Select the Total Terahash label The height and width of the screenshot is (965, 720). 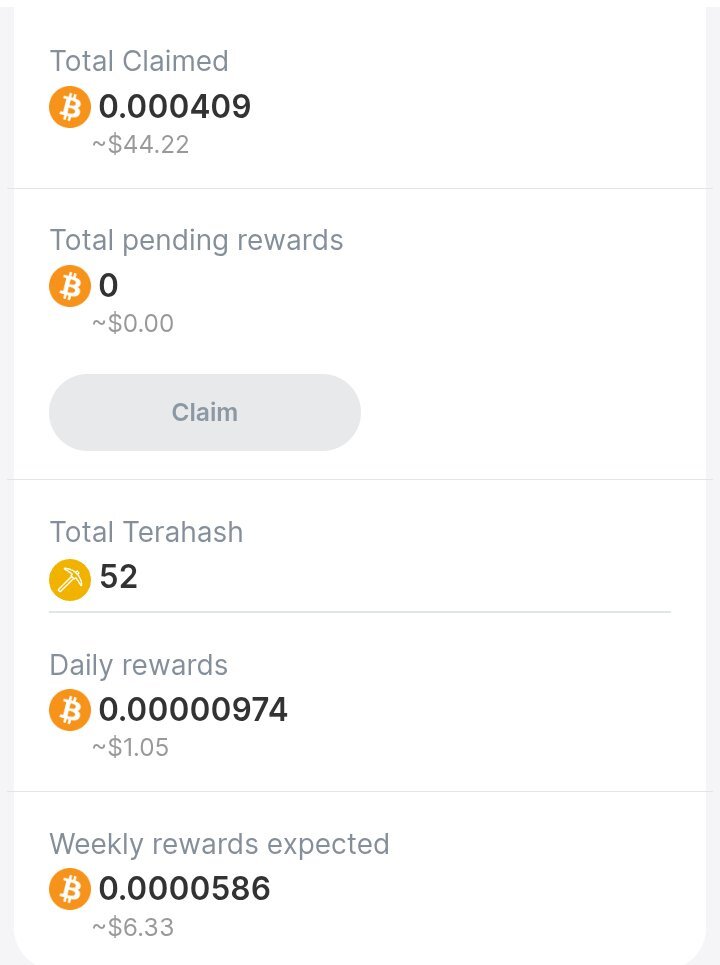tap(146, 532)
